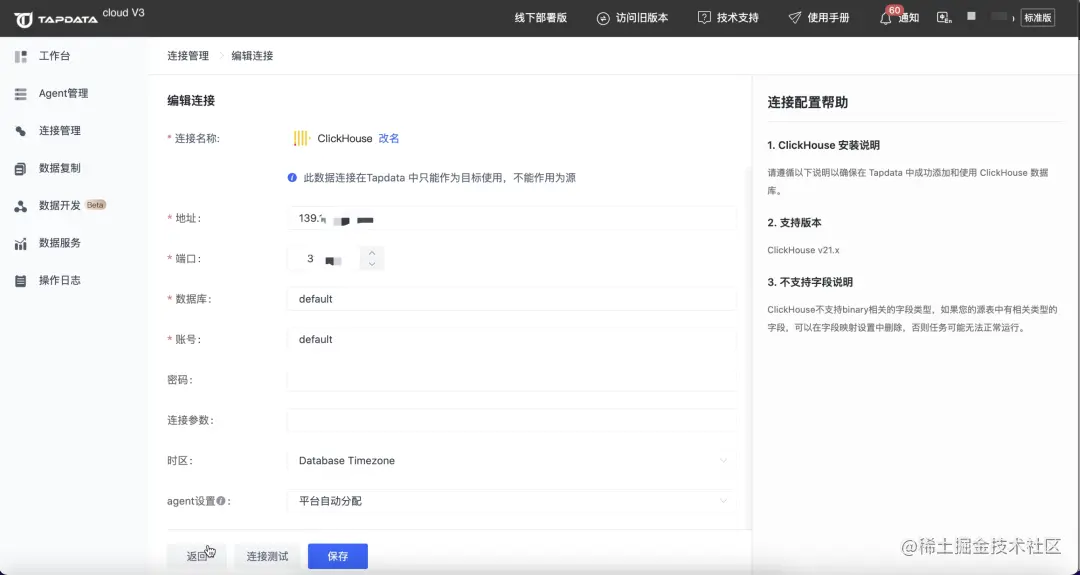
Task: Increase the port number
Action: click(372, 253)
